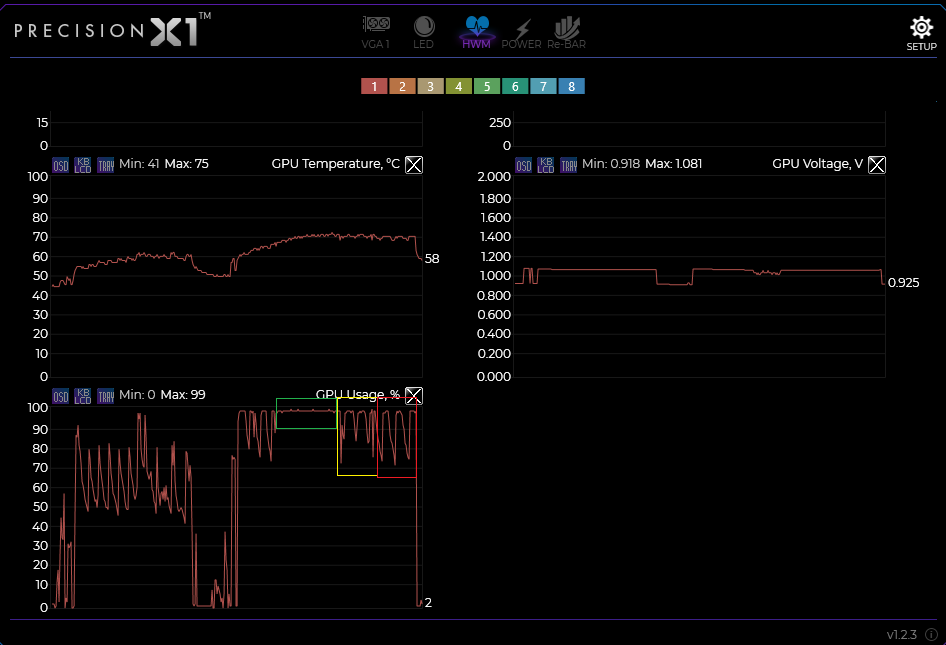The height and width of the screenshot is (645, 946).
Task: Click the GPU Voltage, V title
Action: pyautogui.click(x=817, y=164)
